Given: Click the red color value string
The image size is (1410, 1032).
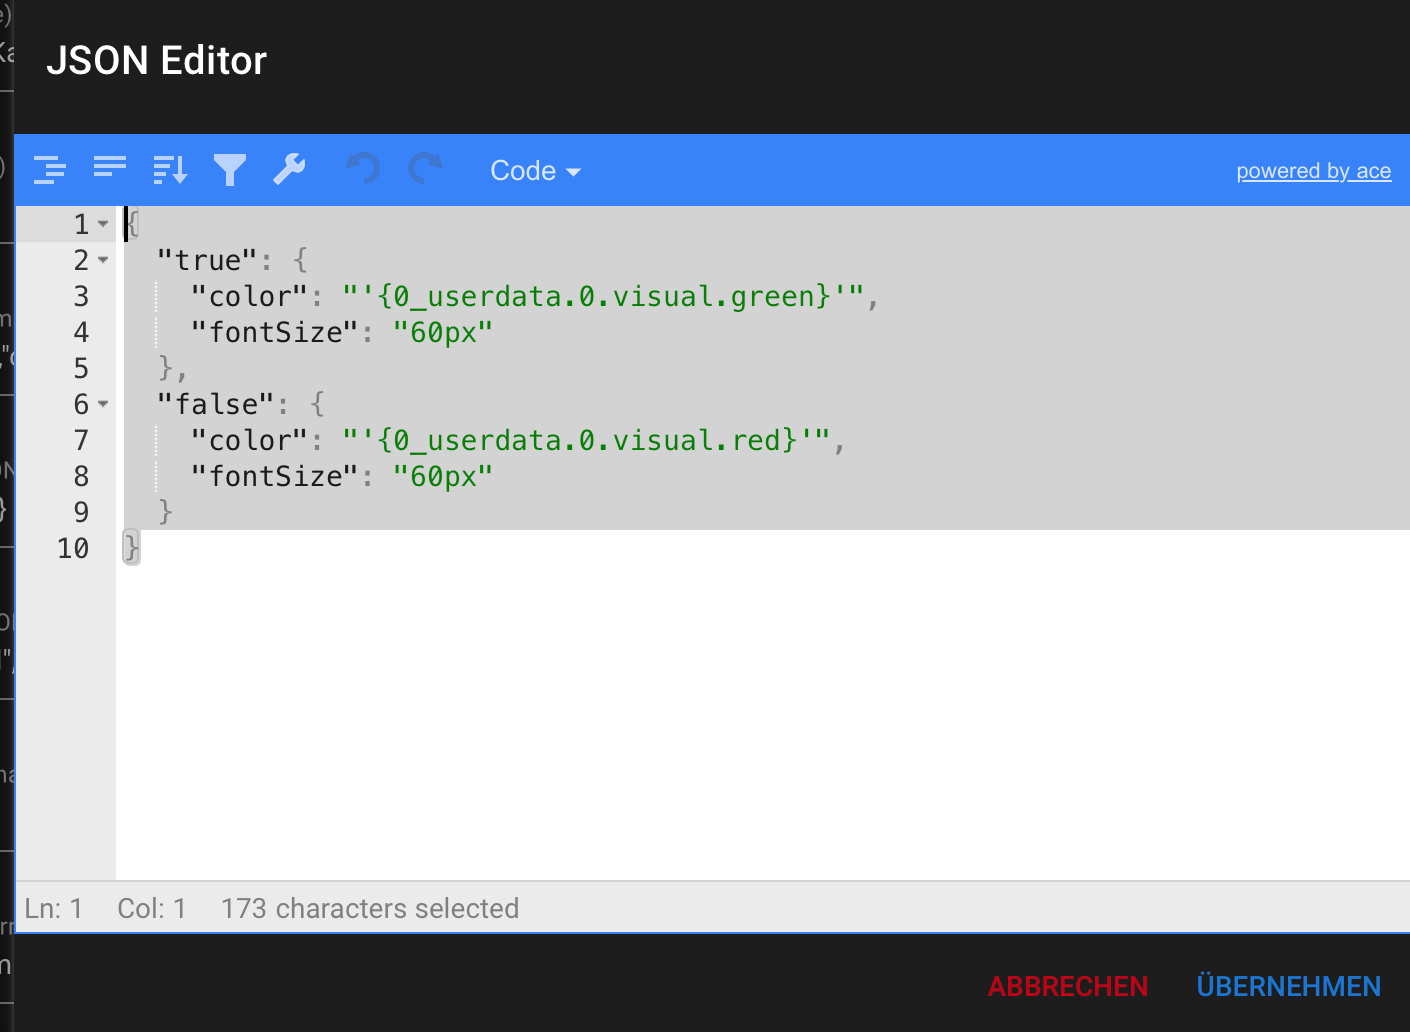Looking at the screenshot, I should point(586,440).
